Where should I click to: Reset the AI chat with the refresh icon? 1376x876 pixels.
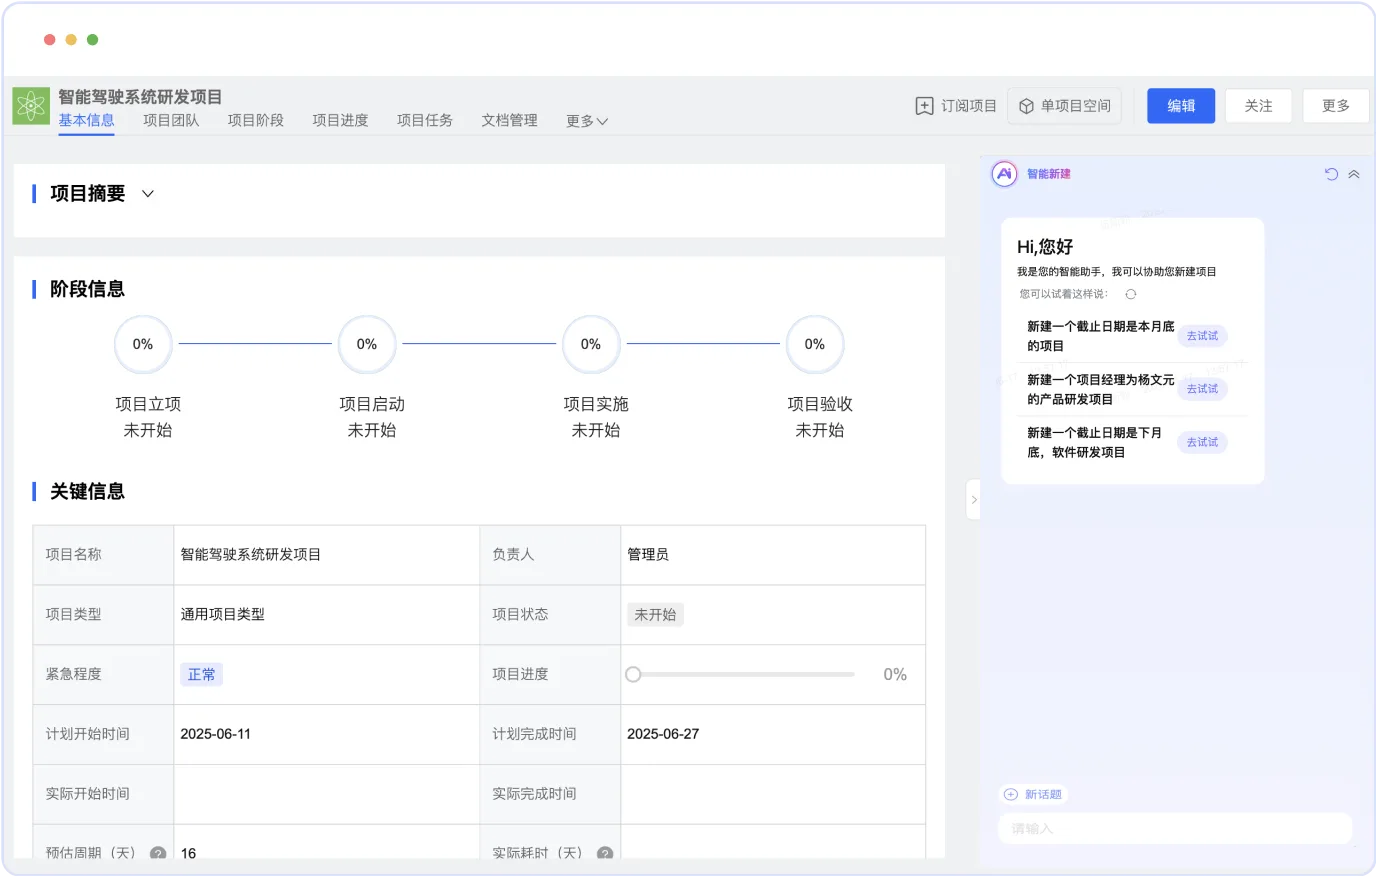click(1331, 174)
